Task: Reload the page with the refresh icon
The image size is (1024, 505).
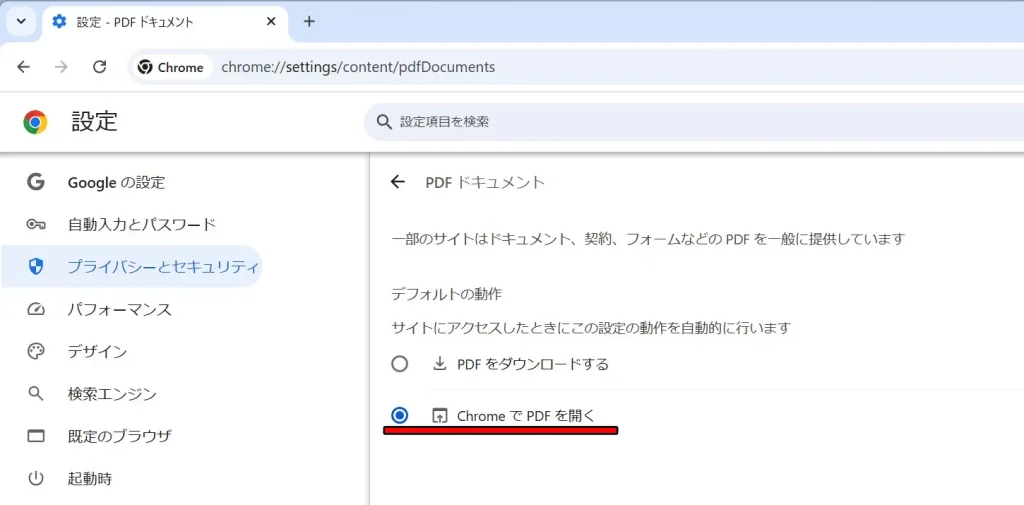Action: click(x=99, y=67)
